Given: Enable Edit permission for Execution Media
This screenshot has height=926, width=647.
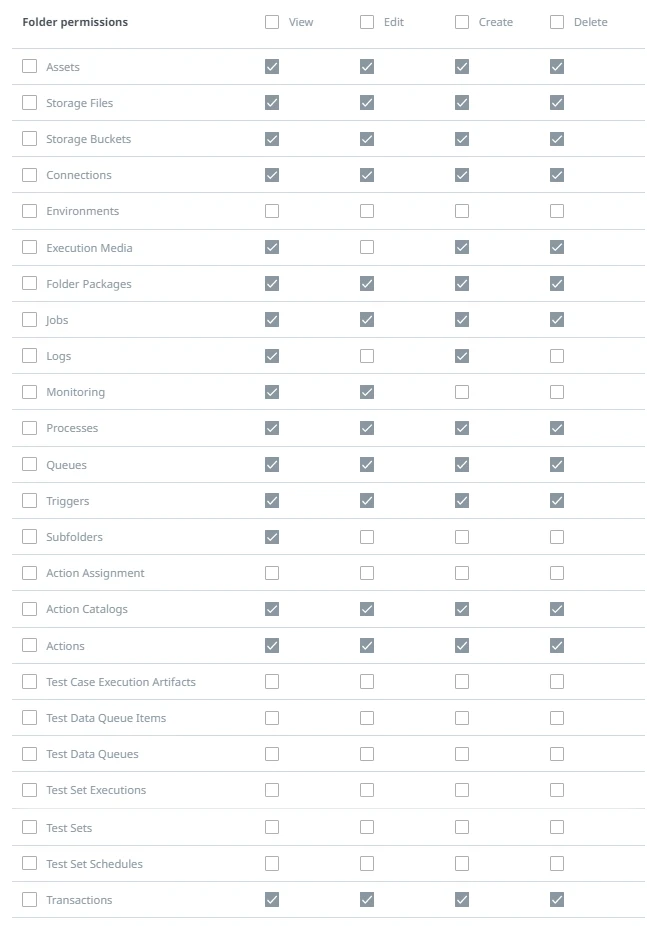Looking at the screenshot, I should (367, 247).
